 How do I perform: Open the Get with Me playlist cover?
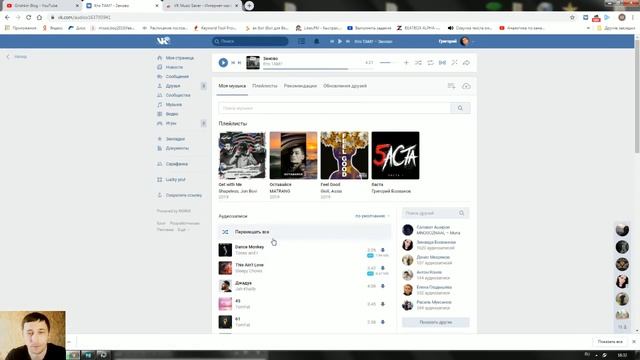242,155
